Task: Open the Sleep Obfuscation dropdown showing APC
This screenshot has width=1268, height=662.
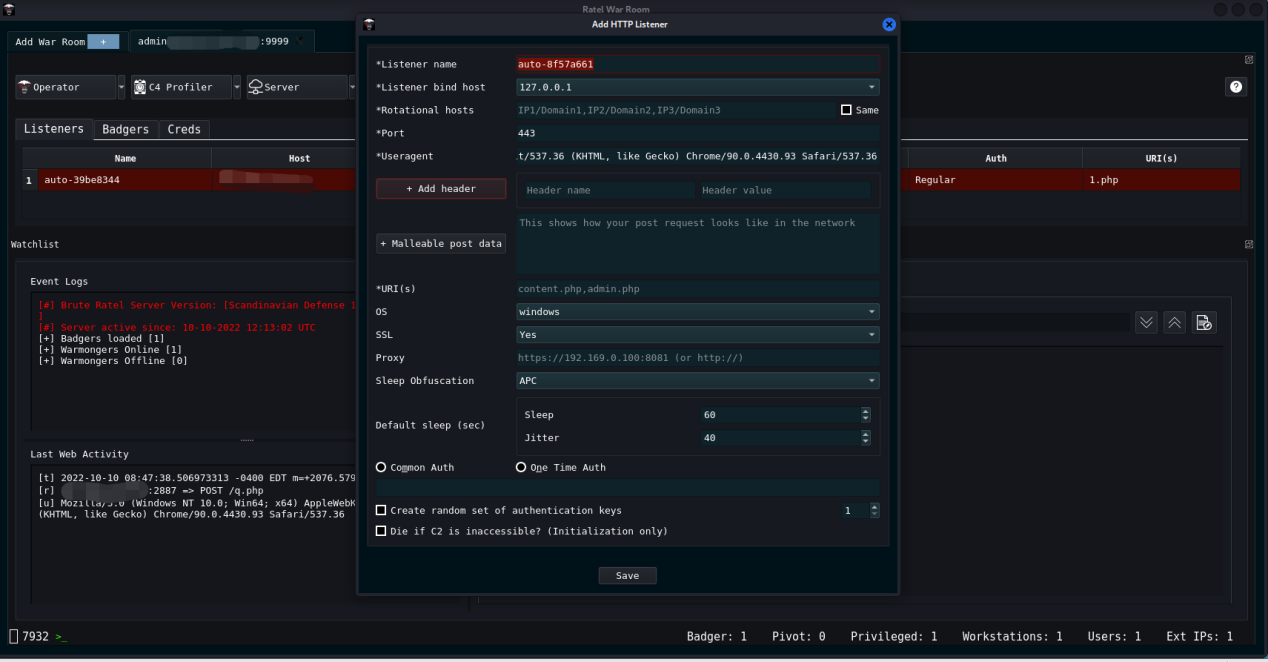Action: pyautogui.click(x=698, y=380)
